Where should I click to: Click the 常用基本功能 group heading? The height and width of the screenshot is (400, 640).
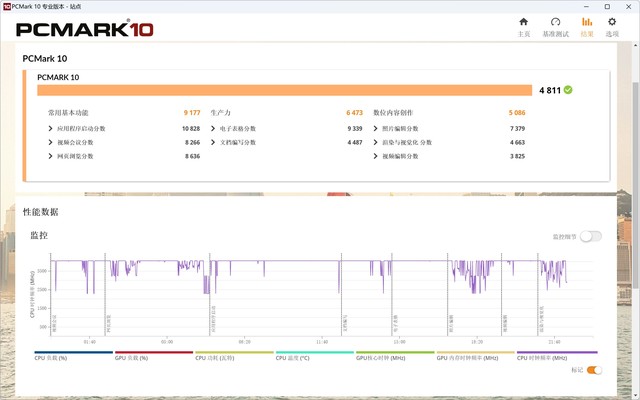click(x=68, y=113)
